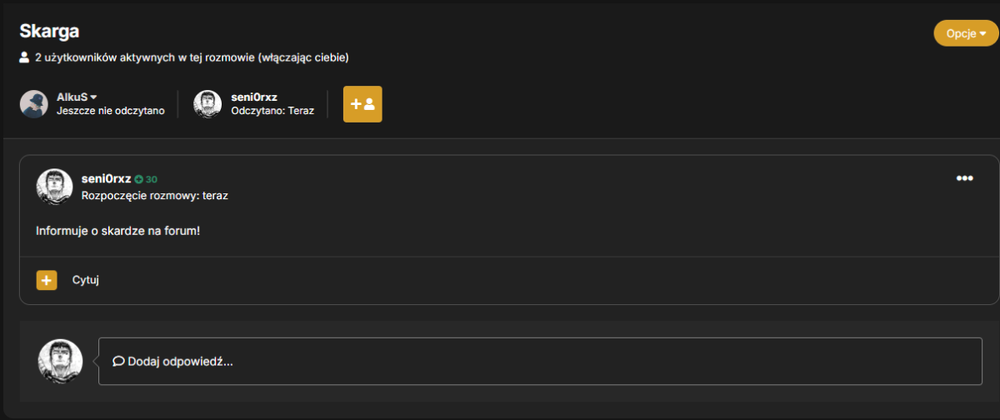Click the Cytuj quote link
Viewport: 1000px width, 420px height.
85,280
